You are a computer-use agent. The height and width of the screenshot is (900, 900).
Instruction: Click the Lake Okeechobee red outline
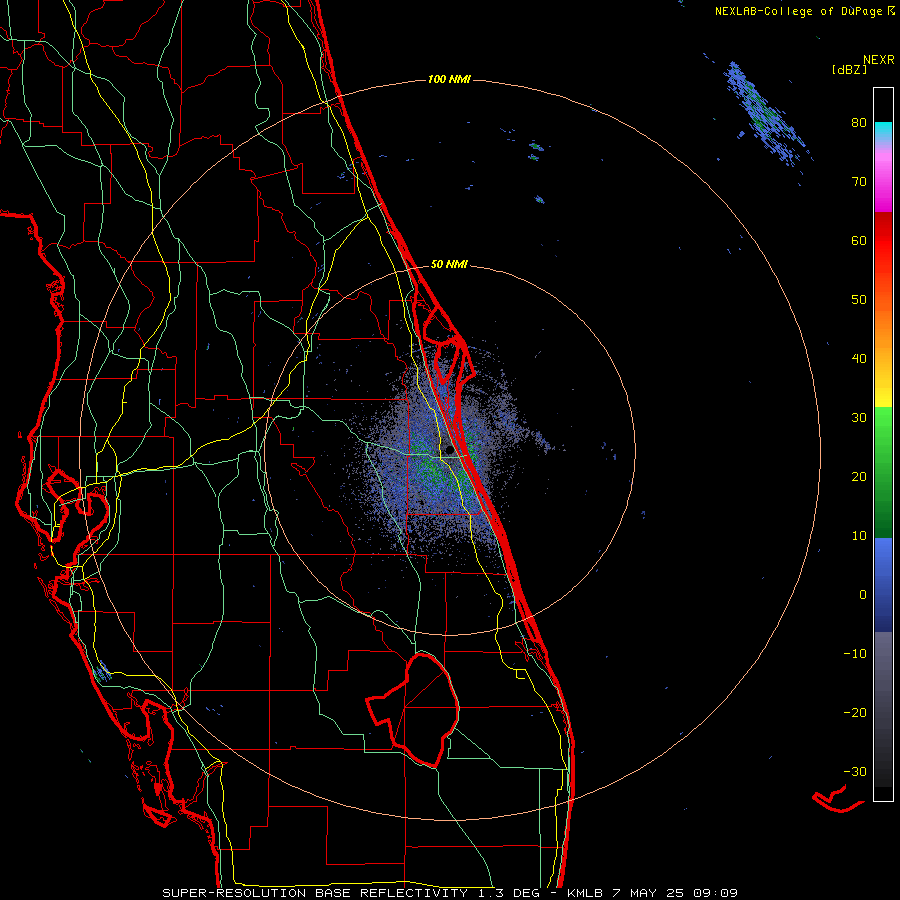point(413,710)
